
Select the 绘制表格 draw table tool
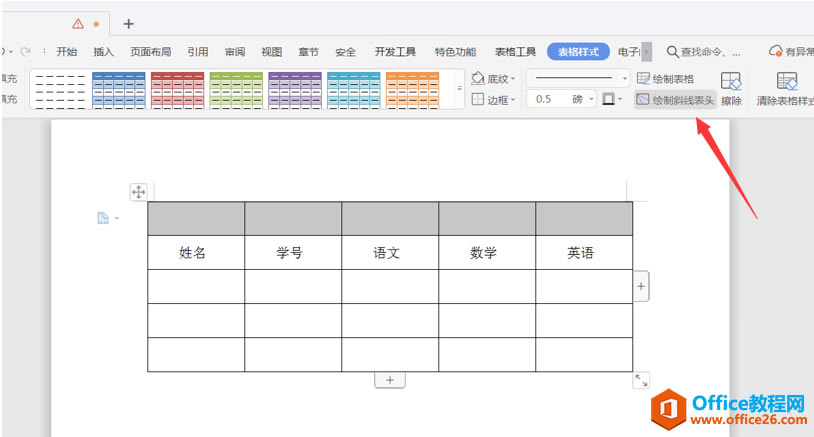(x=666, y=78)
